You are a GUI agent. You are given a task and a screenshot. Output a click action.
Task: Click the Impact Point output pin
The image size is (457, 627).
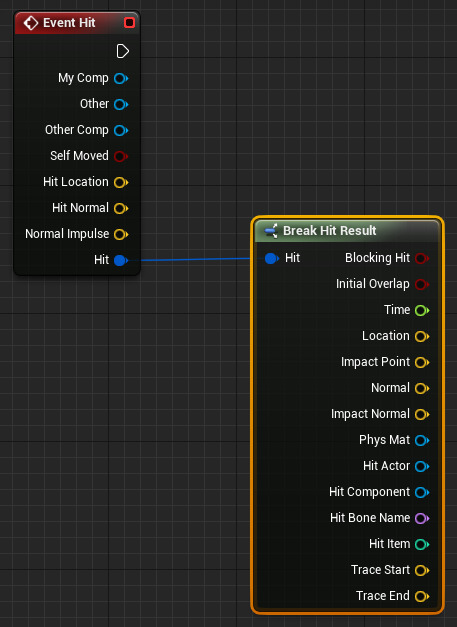click(422, 362)
